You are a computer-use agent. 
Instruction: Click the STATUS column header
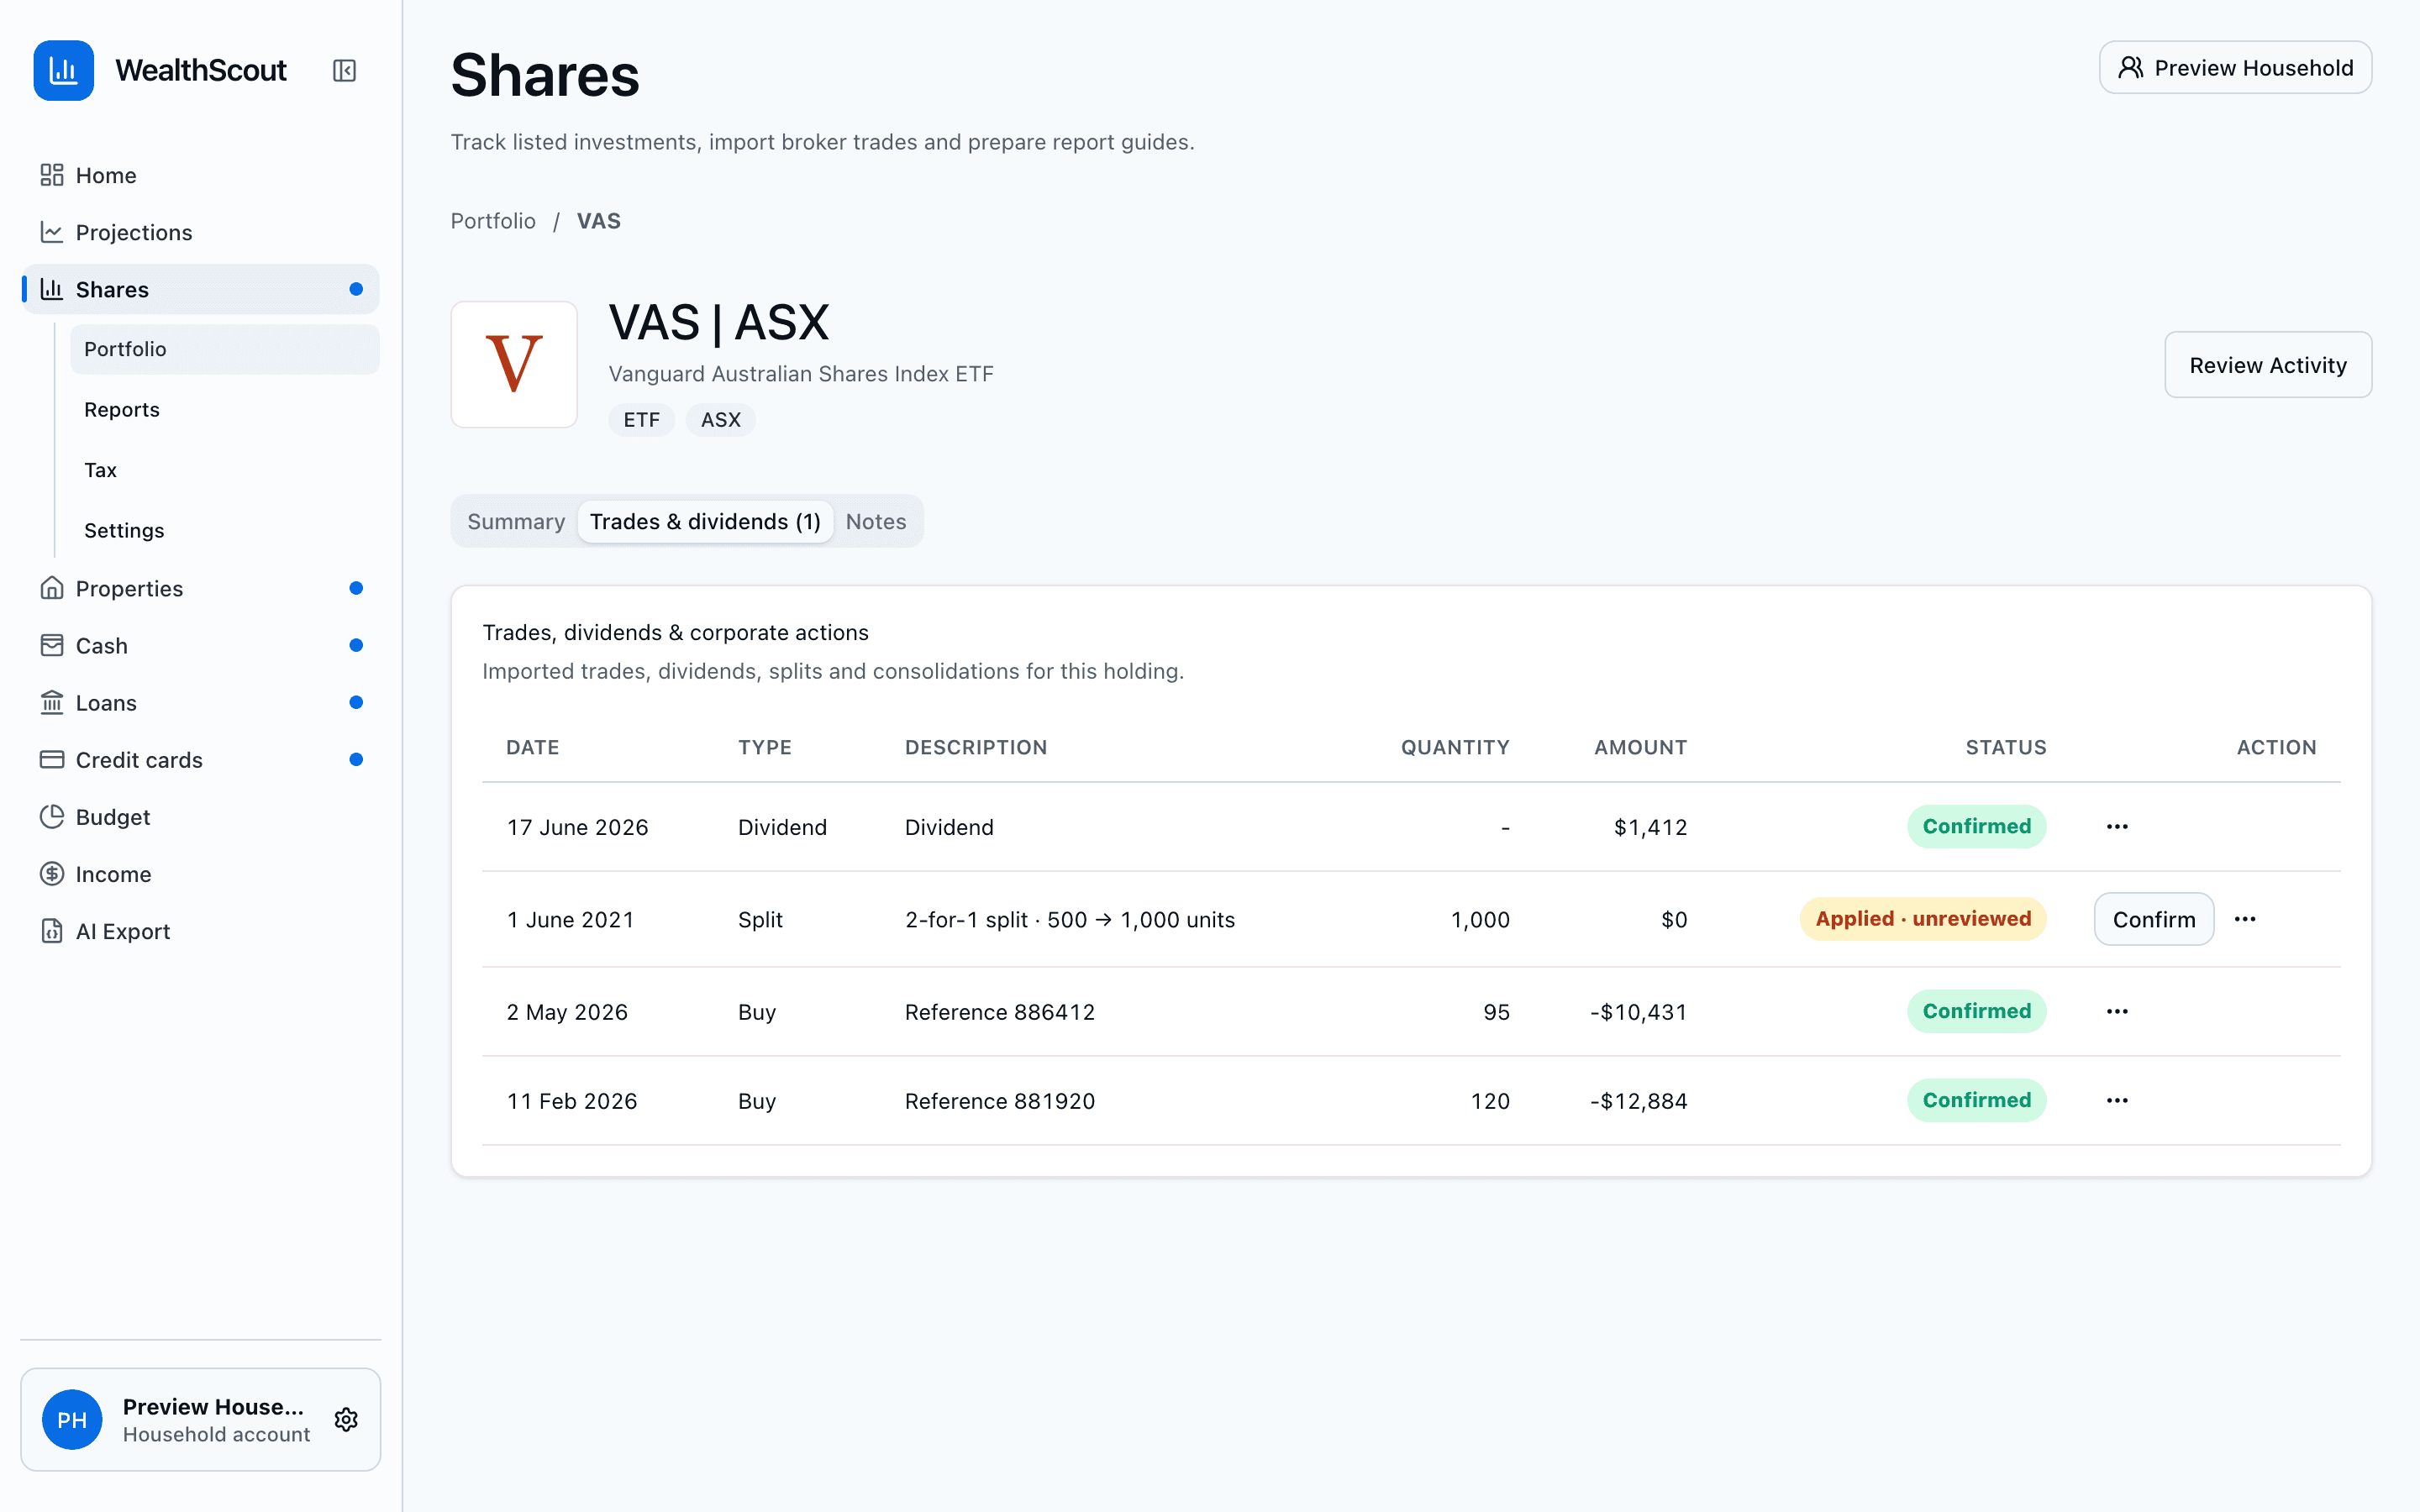[2006, 747]
